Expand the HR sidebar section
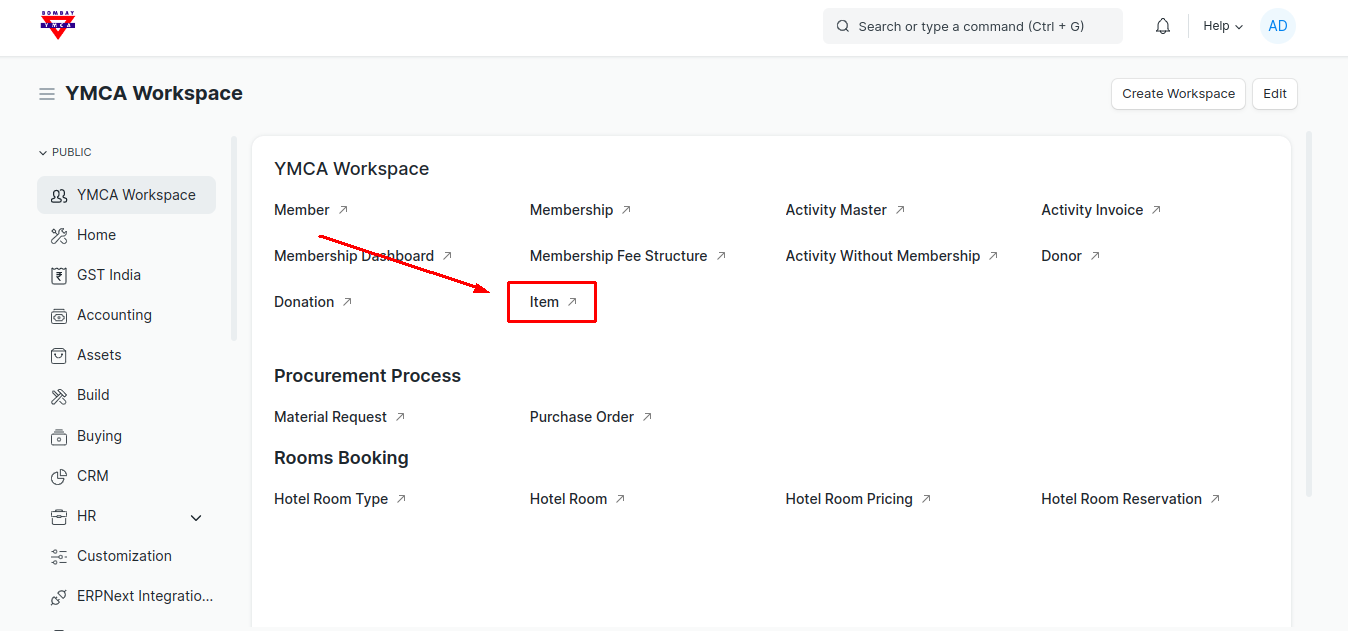Viewport: 1348px width, 631px height. [196, 517]
